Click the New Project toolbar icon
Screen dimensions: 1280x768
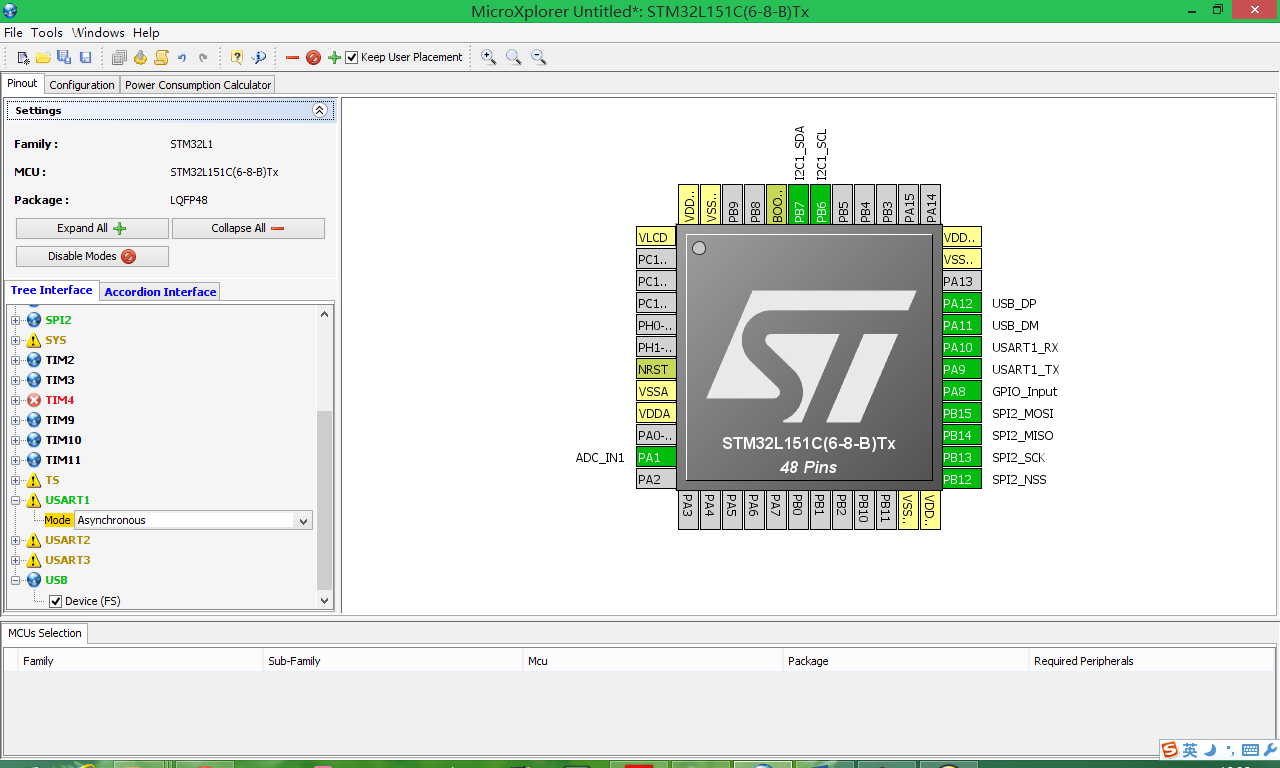coord(23,58)
